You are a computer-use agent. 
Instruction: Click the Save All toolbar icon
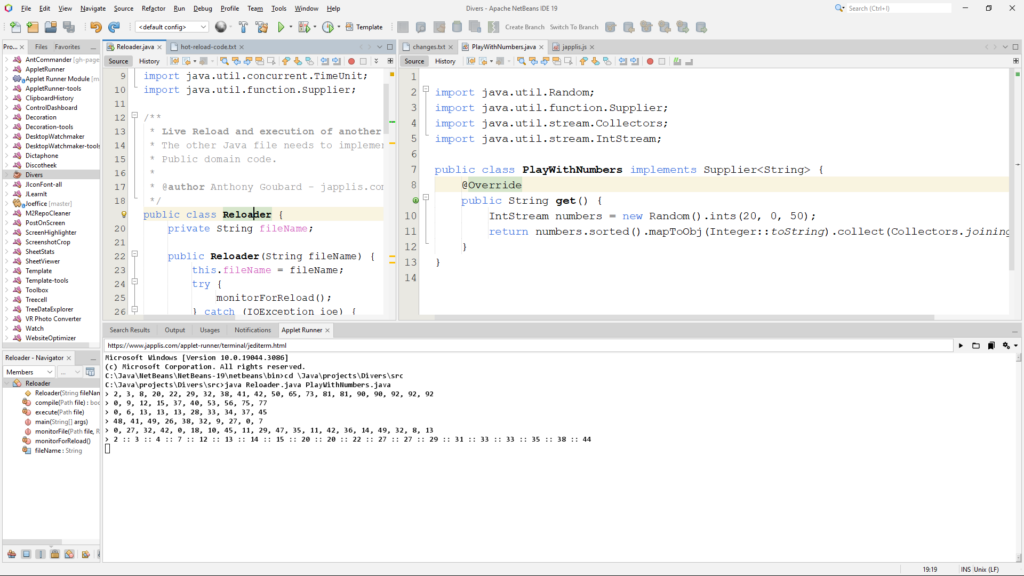point(69,27)
